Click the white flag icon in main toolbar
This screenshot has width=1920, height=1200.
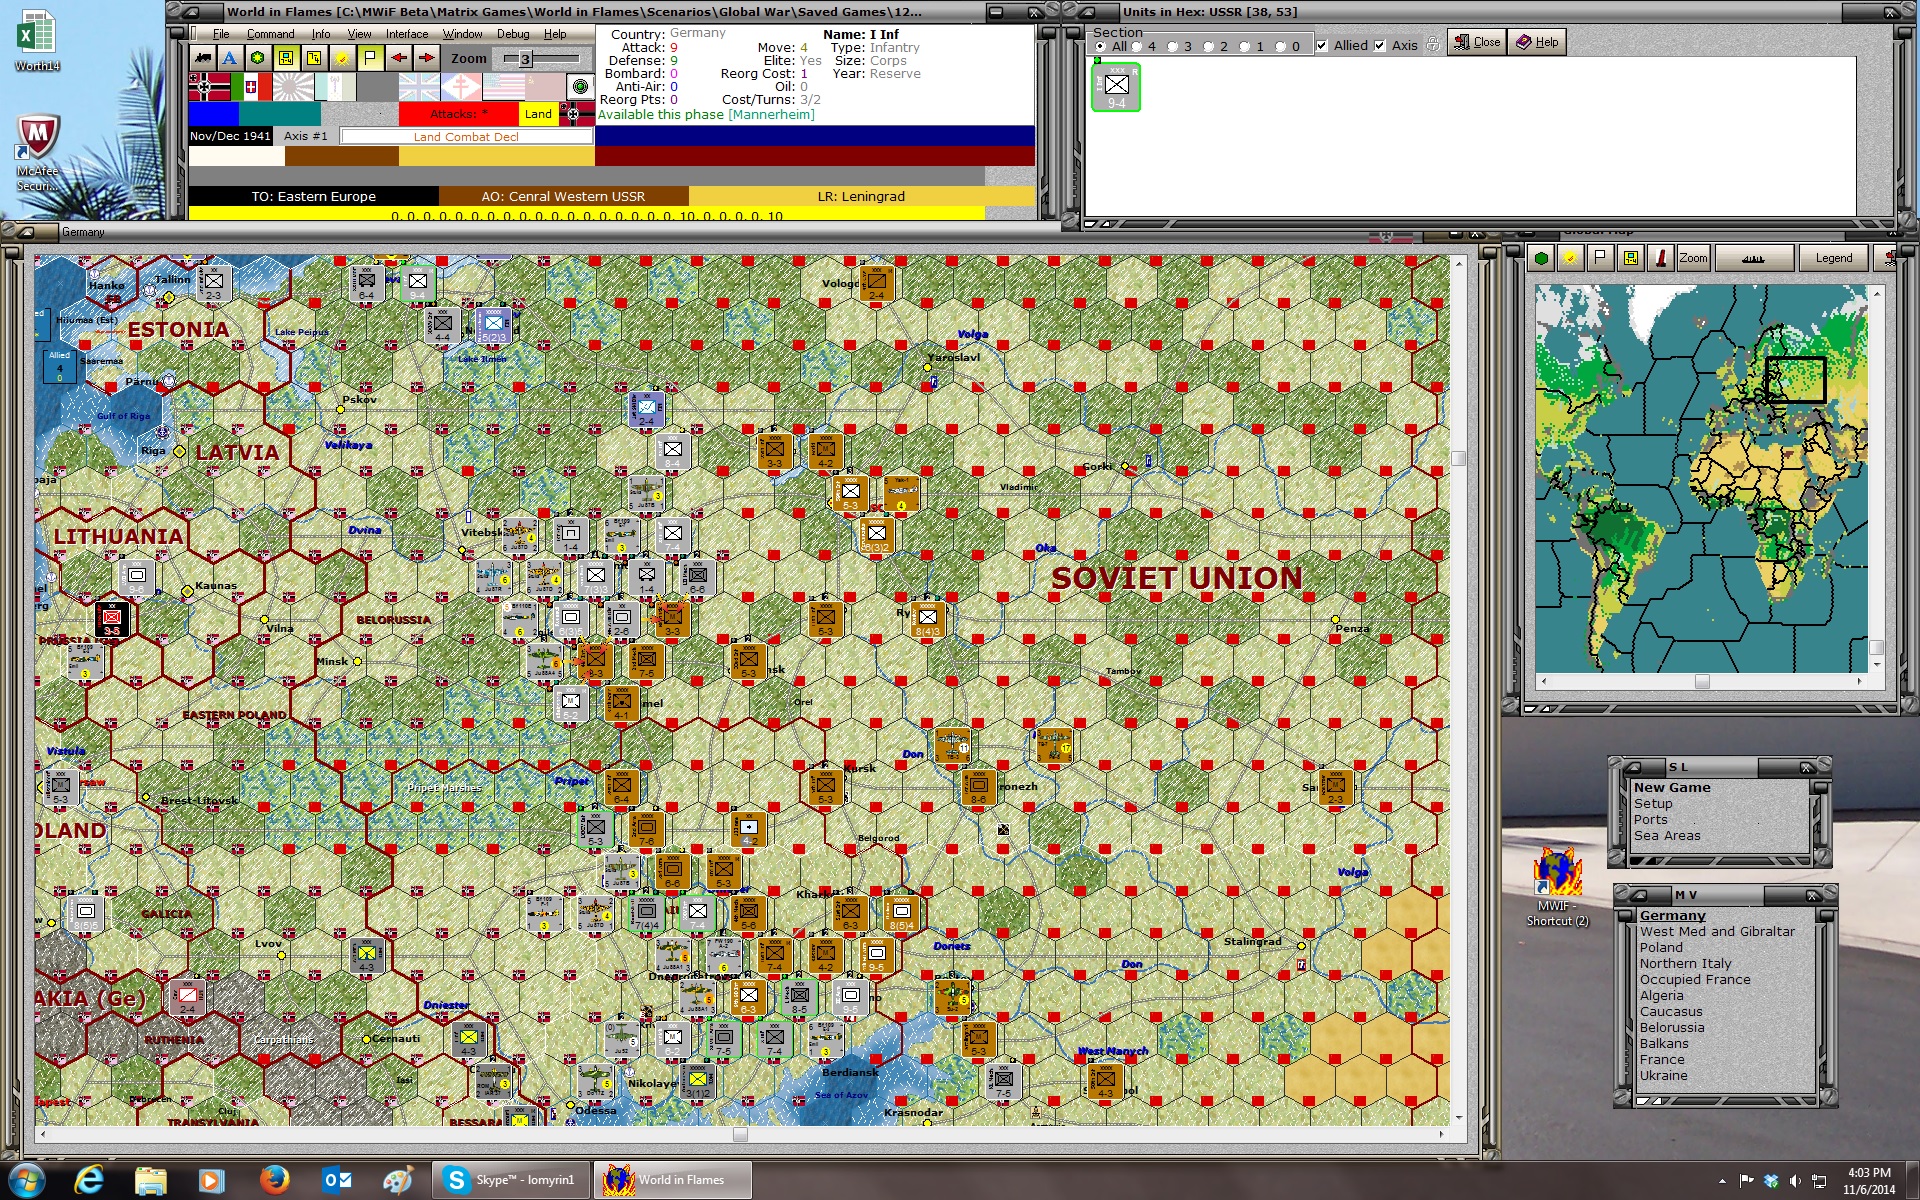370,58
